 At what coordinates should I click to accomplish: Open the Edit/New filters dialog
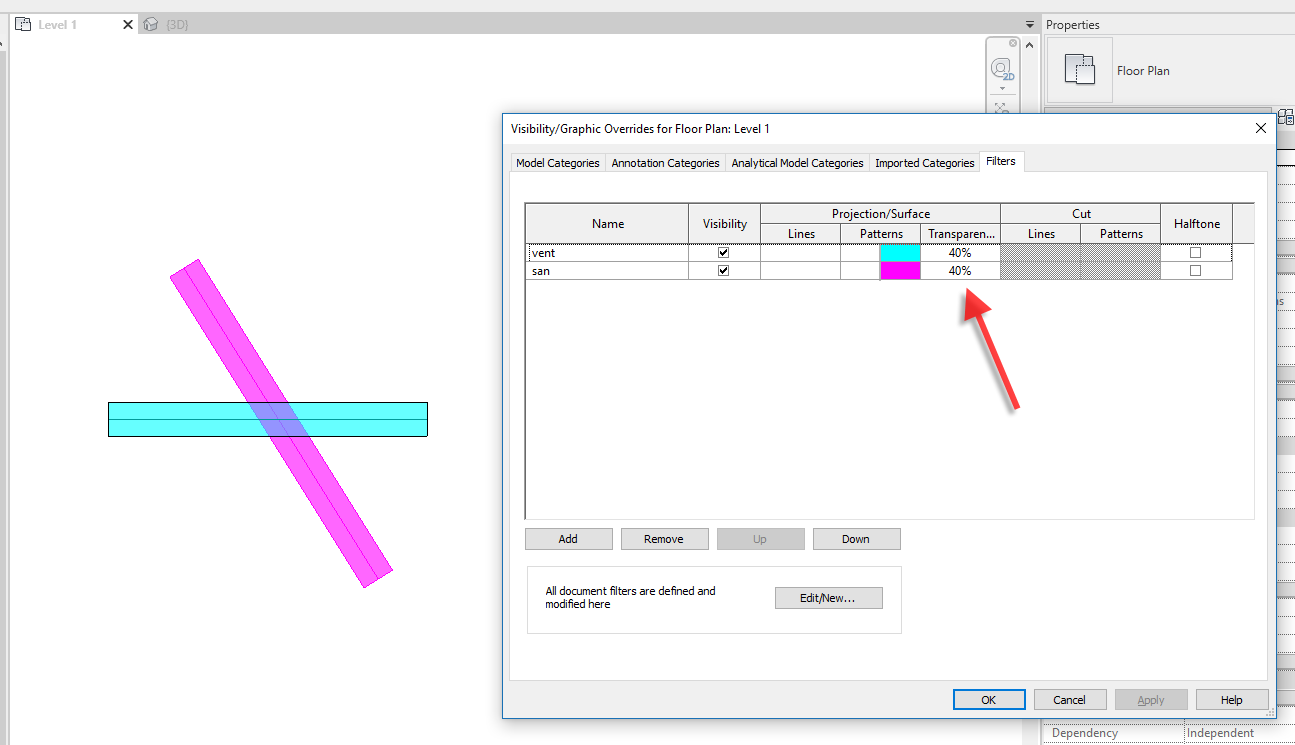coord(828,598)
